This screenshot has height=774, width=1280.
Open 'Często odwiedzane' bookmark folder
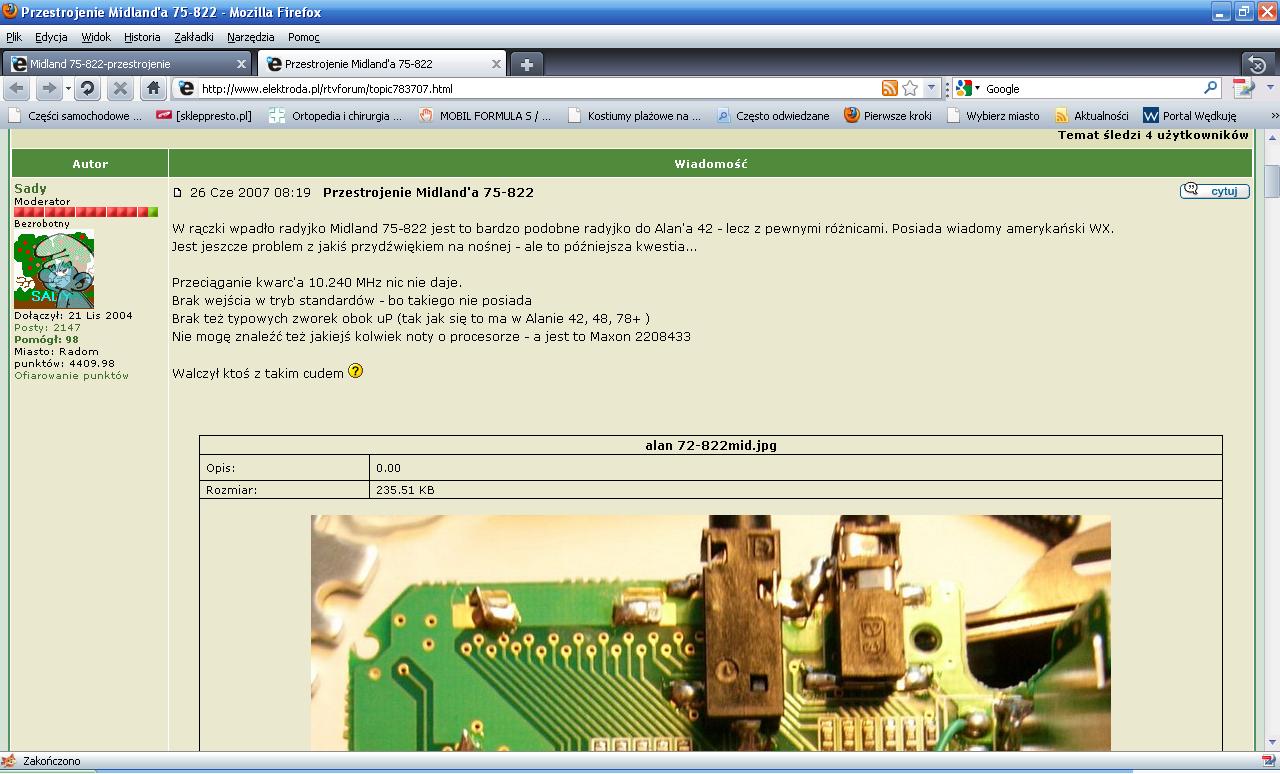click(773, 116)
